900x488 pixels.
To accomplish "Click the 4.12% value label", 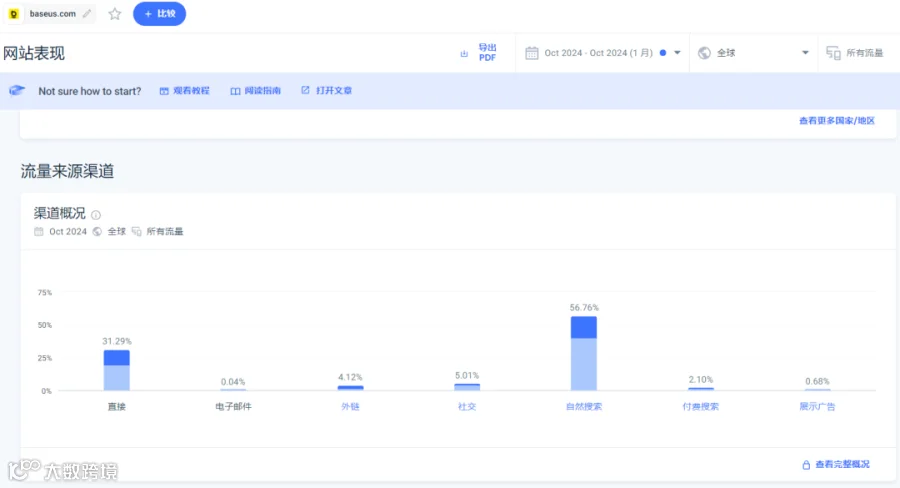I will [x=350, y=377].
